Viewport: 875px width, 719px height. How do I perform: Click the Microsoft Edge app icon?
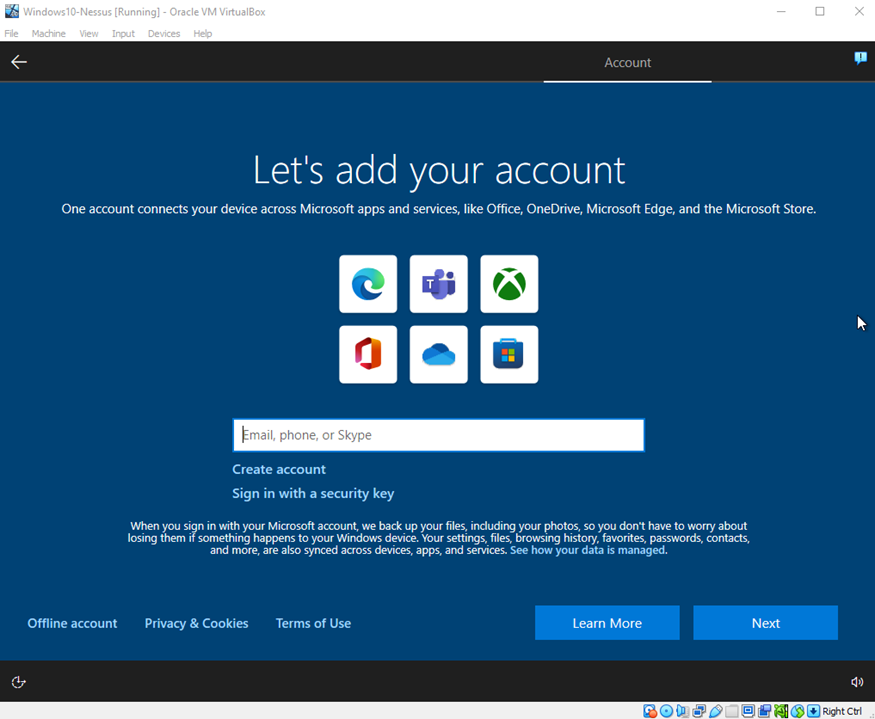(368, 284)
